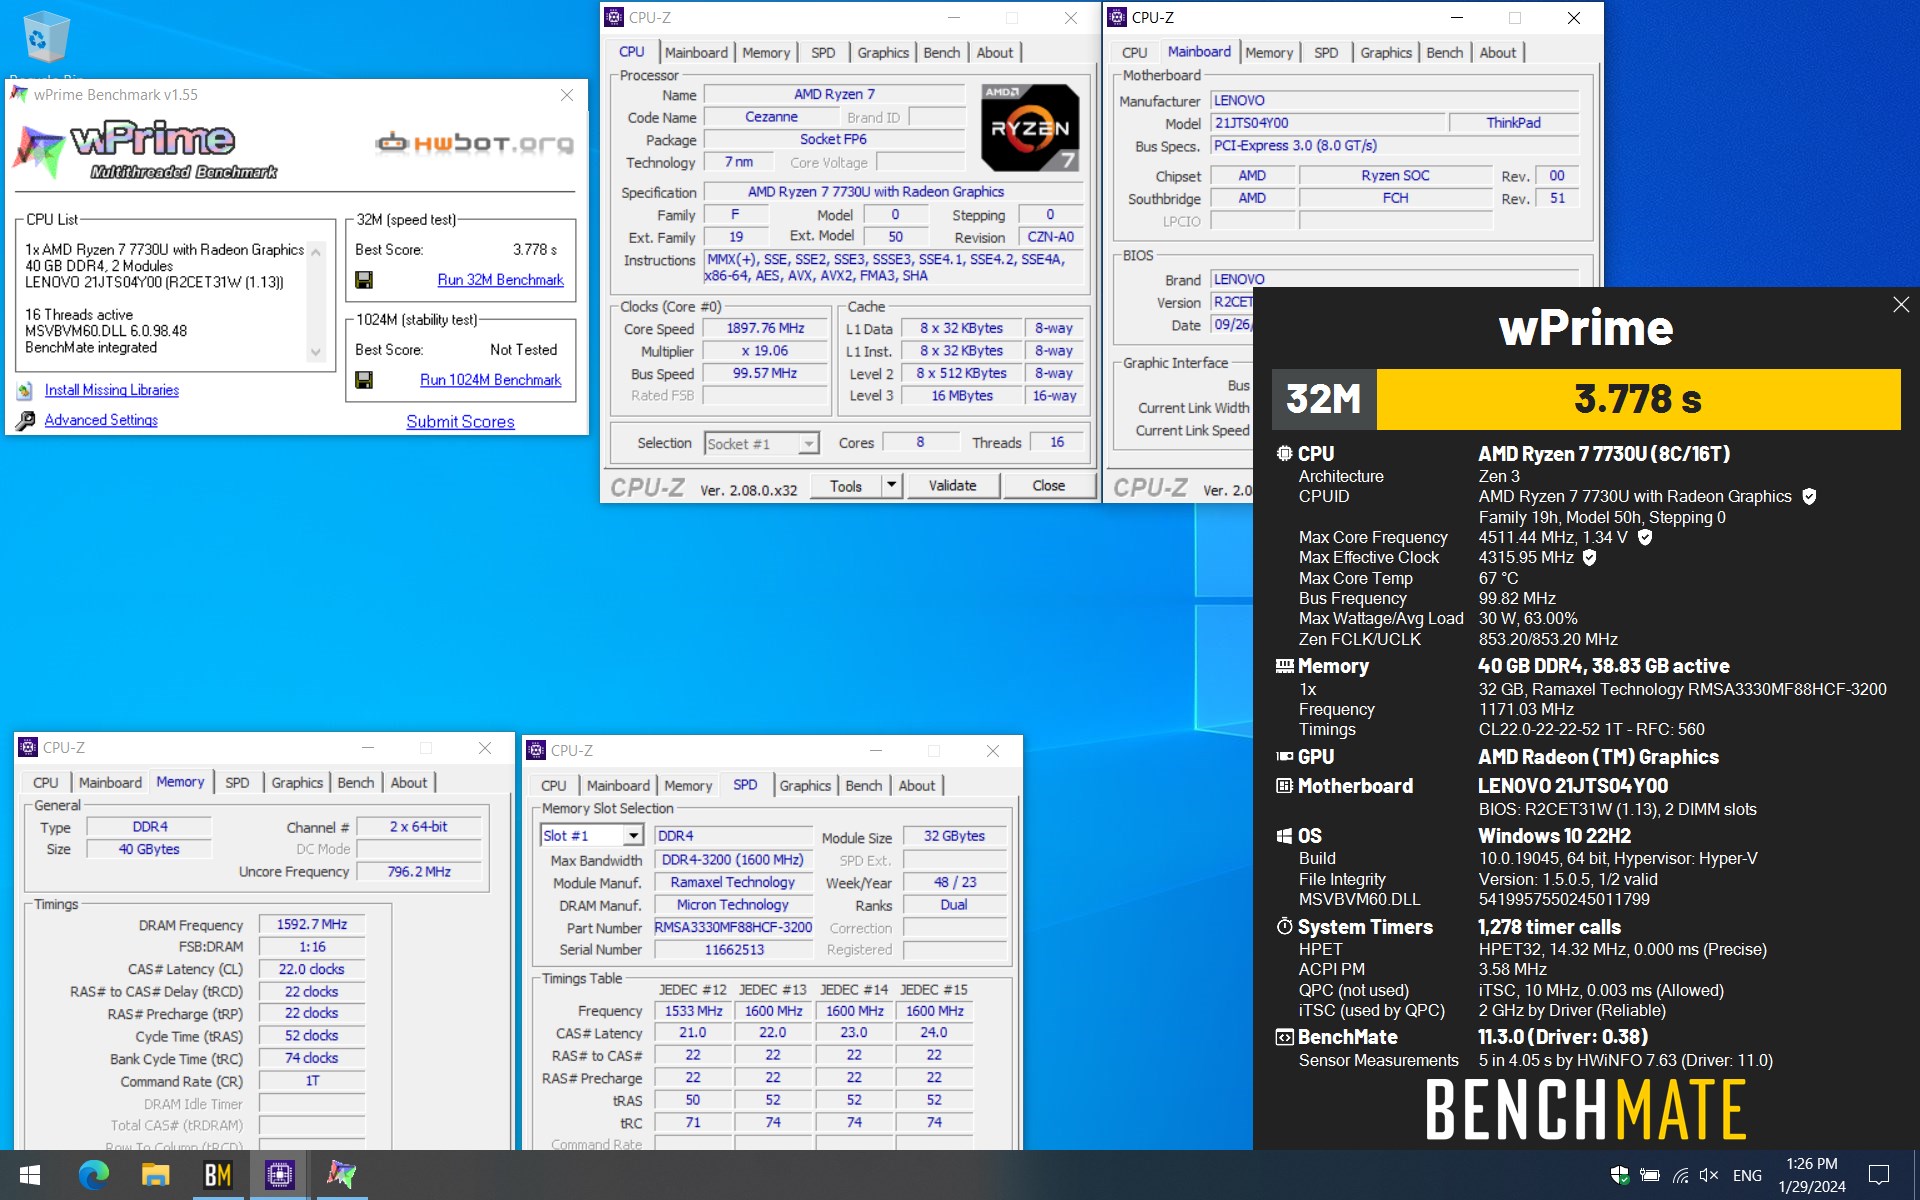Click the 32M result 3.778 s bar
Viewport: 1920px width, 1200px height.
click(1638, 399)
